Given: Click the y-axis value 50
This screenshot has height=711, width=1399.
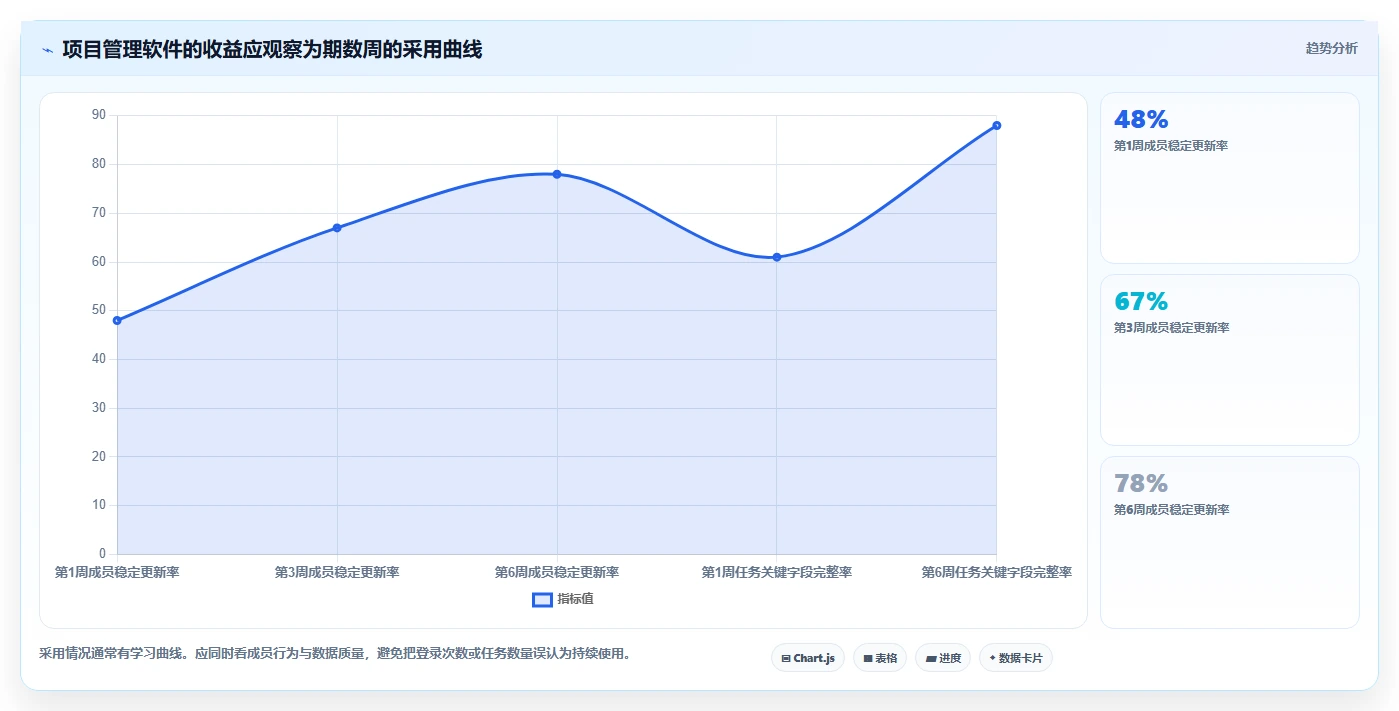Looking at the screenshot, I should click(98, 310).
